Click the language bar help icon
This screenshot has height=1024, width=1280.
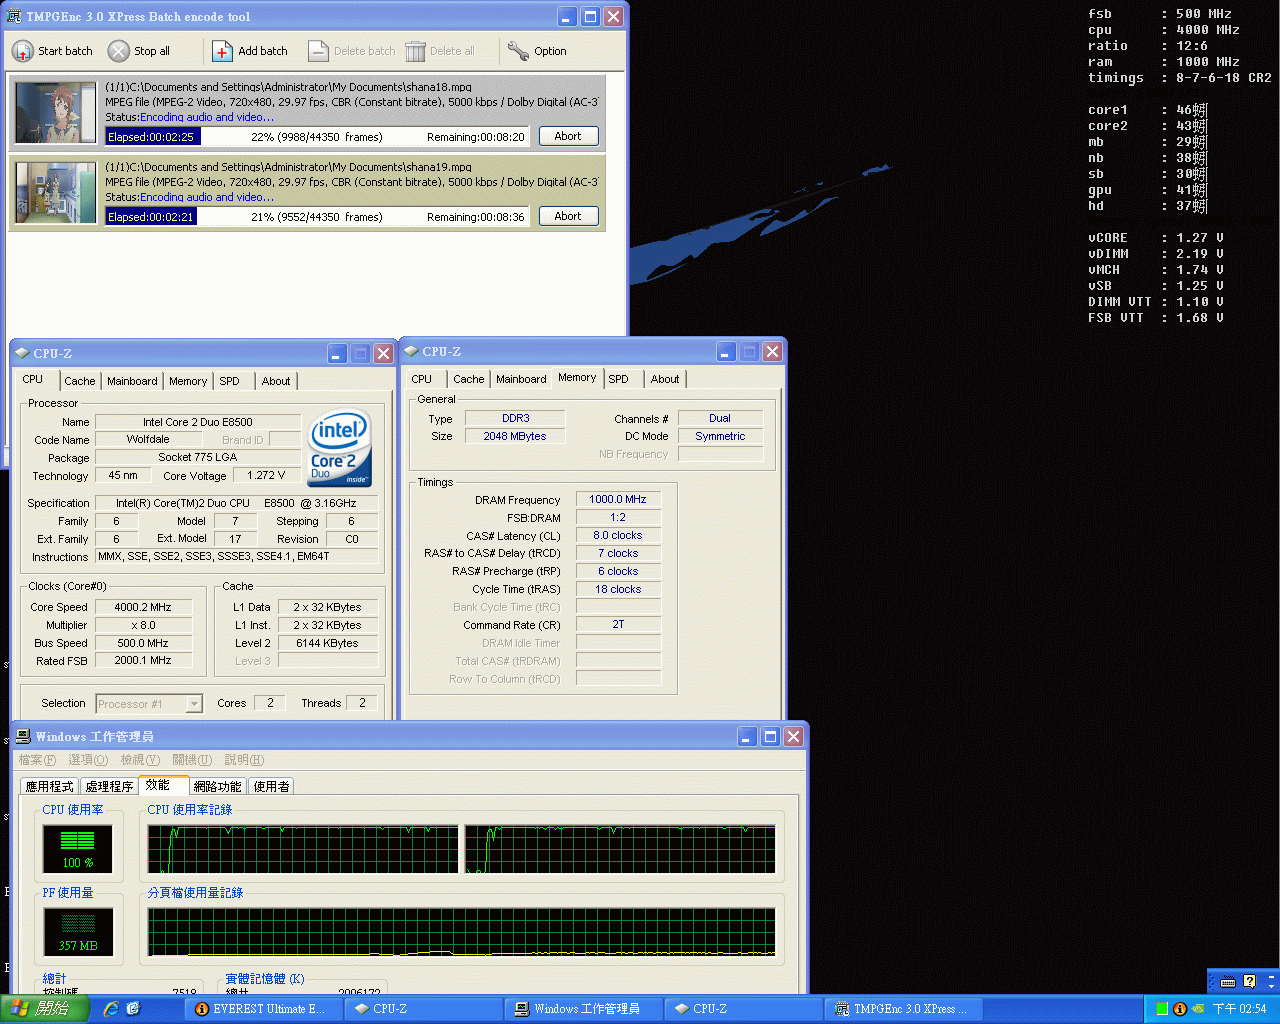point(1249,981)
